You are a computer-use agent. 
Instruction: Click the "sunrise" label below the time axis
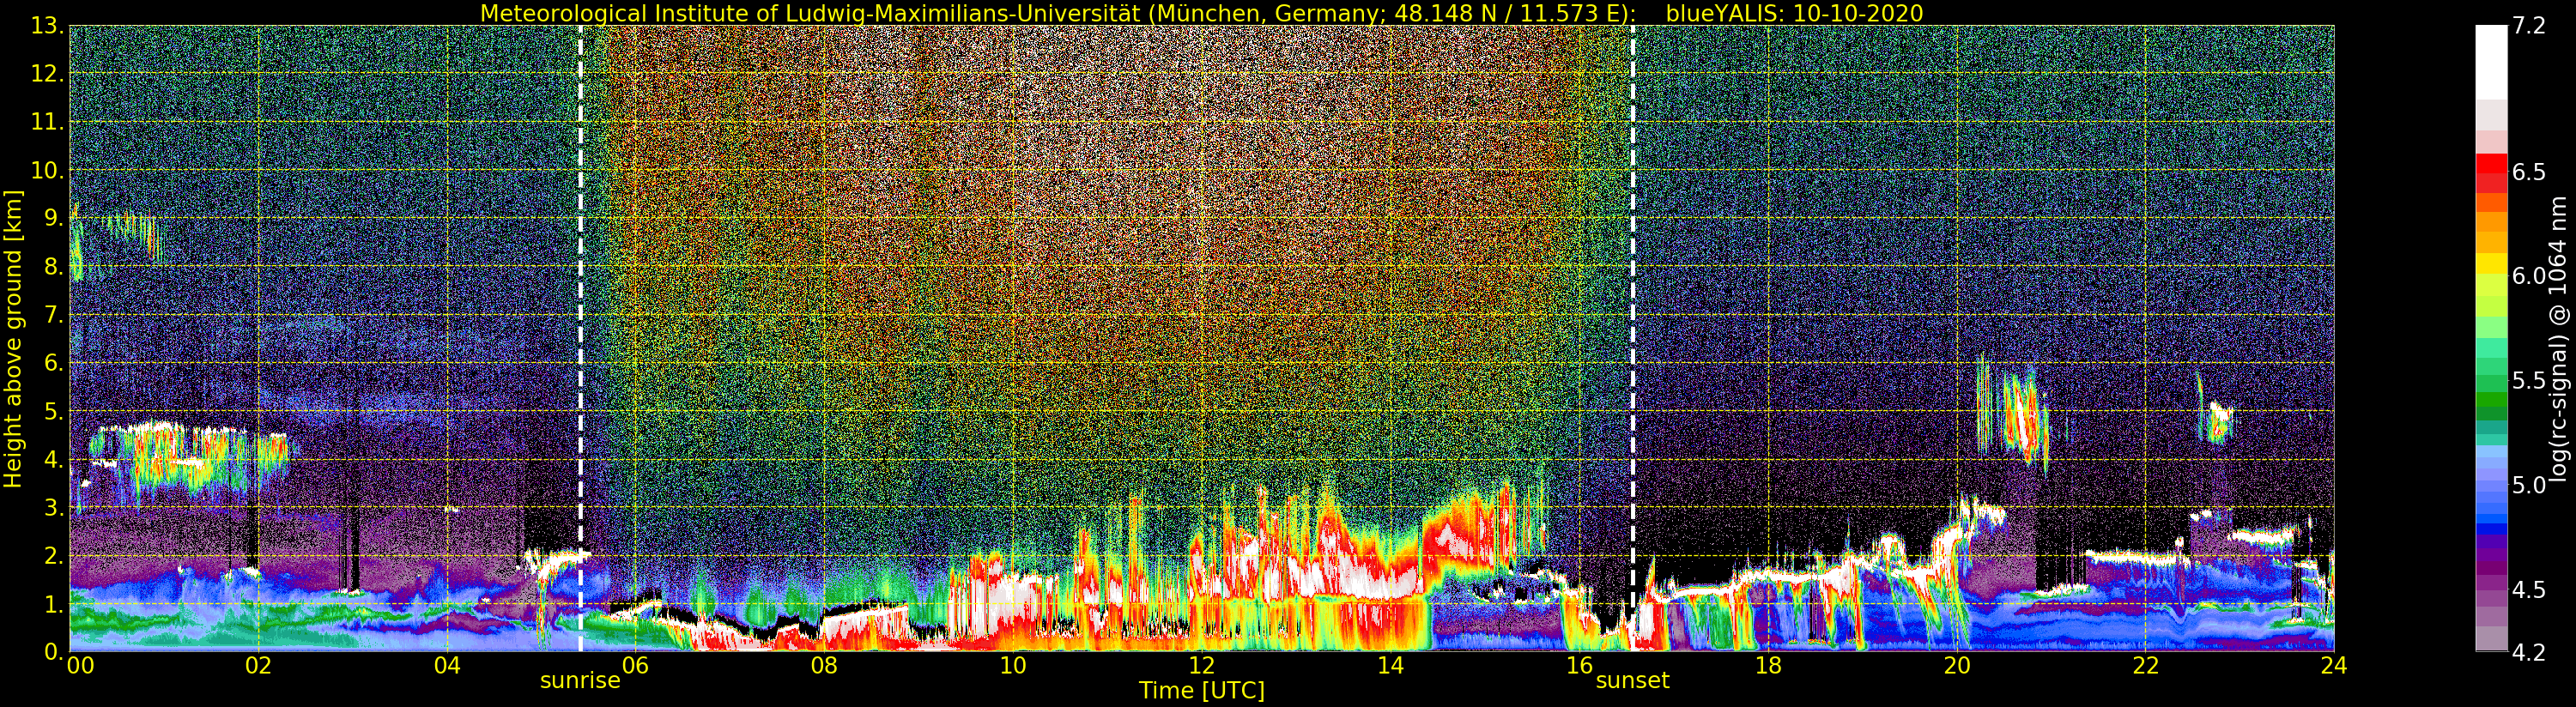pos(580,681)
